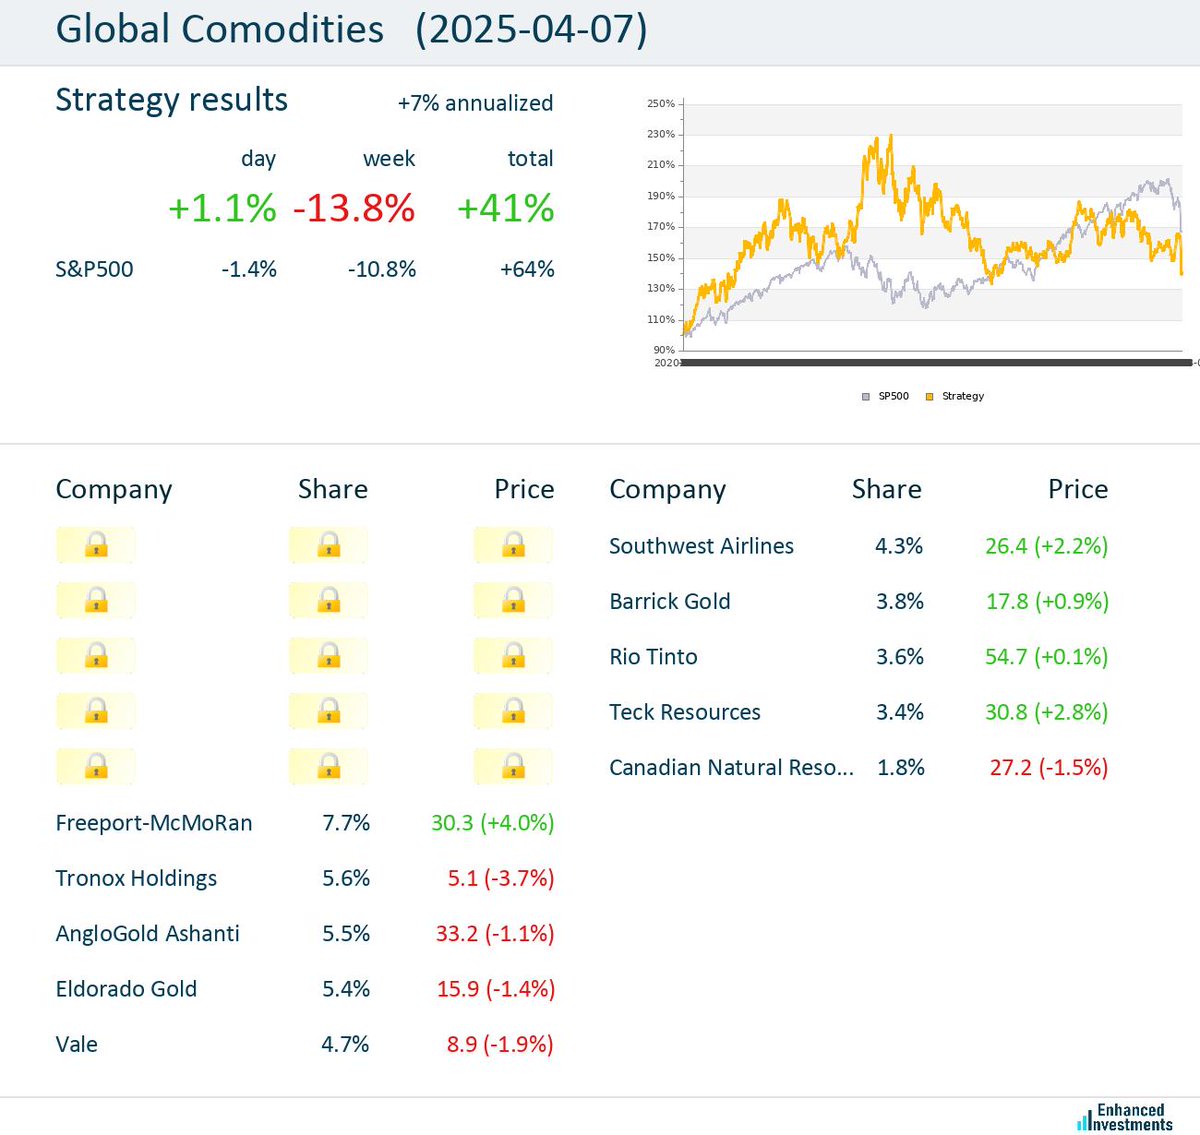Click Canadian Natural price 27.2 (-1.5%)
Image resolution: width=1200 pixels, height=1135 pixels.
click(x=1049, y=767)
